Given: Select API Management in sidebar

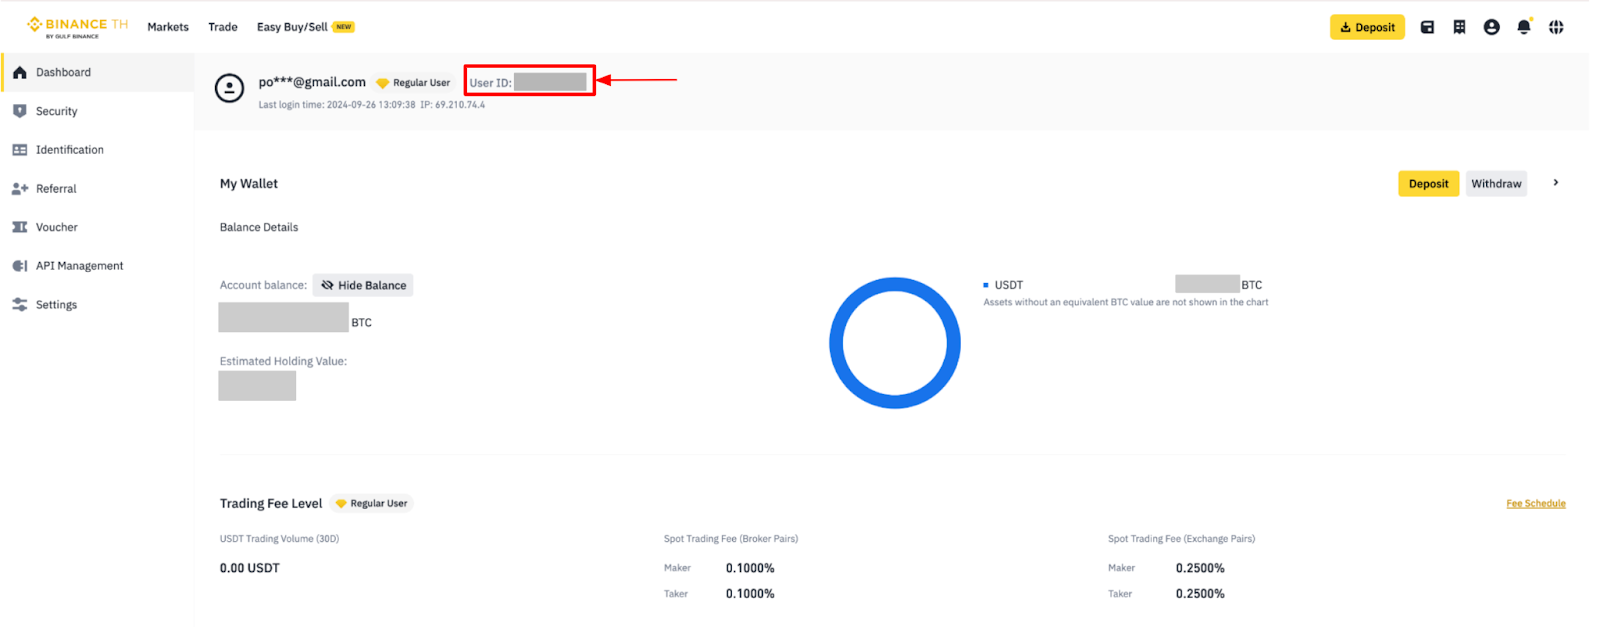Looking at the screenshot, I should 79,266.
